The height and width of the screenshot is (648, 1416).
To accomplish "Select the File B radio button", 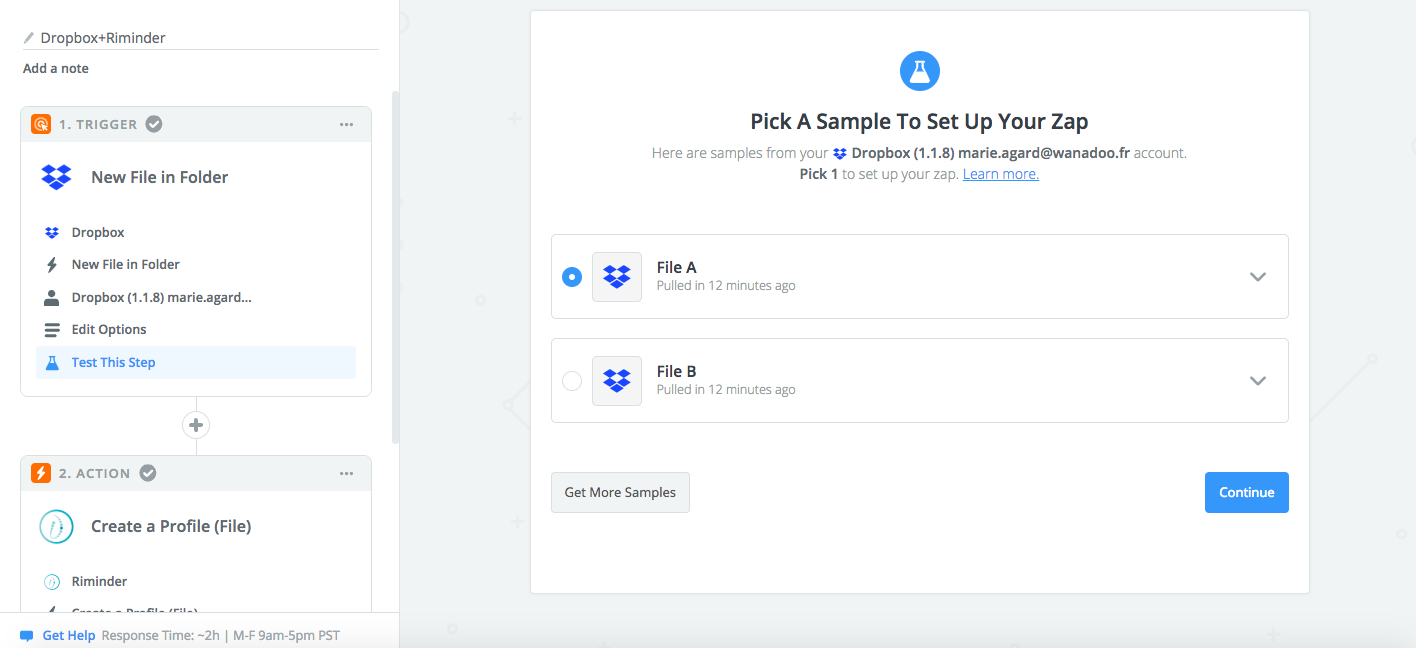I will pyautogui.click(x=572, y=381).
